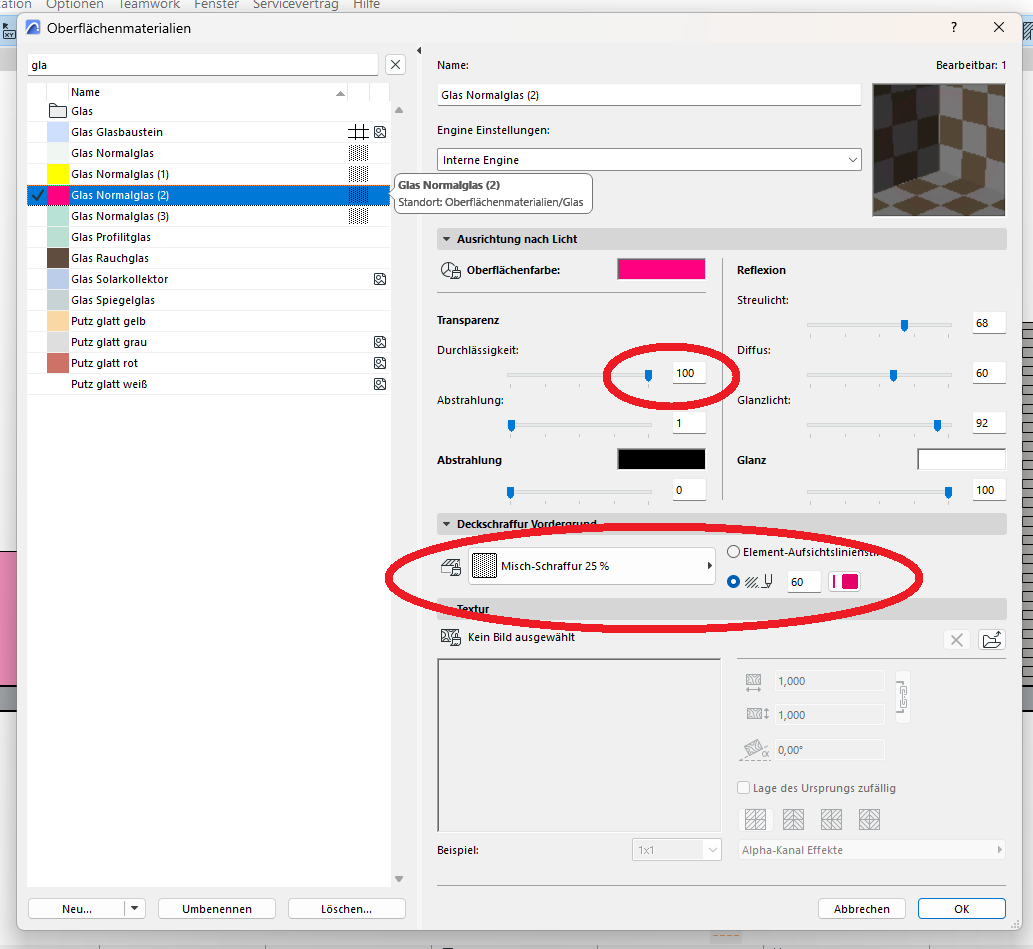Open the Fenster menu
The height and width of the screenshot is (949, 1033).
click(216, 5)
